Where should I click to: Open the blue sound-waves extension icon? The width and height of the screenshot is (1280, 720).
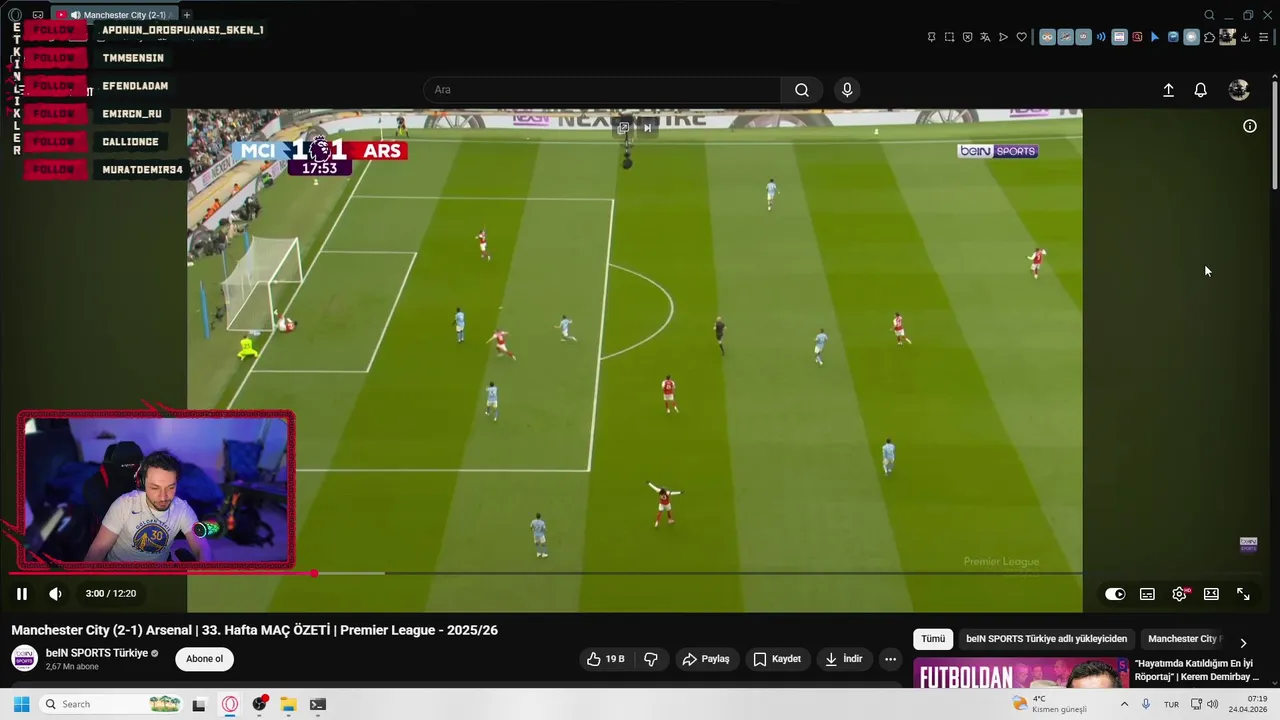1101,37
